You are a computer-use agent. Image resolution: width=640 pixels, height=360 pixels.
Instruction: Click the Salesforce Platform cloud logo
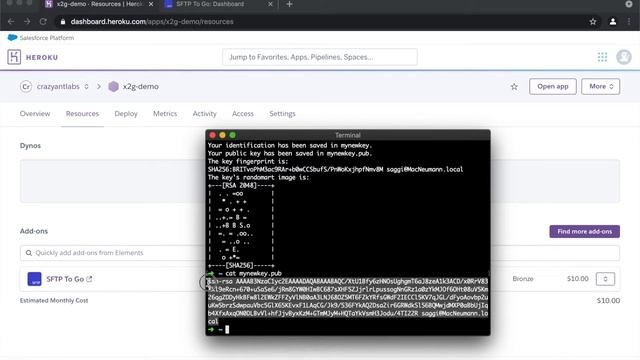point(12,38)
